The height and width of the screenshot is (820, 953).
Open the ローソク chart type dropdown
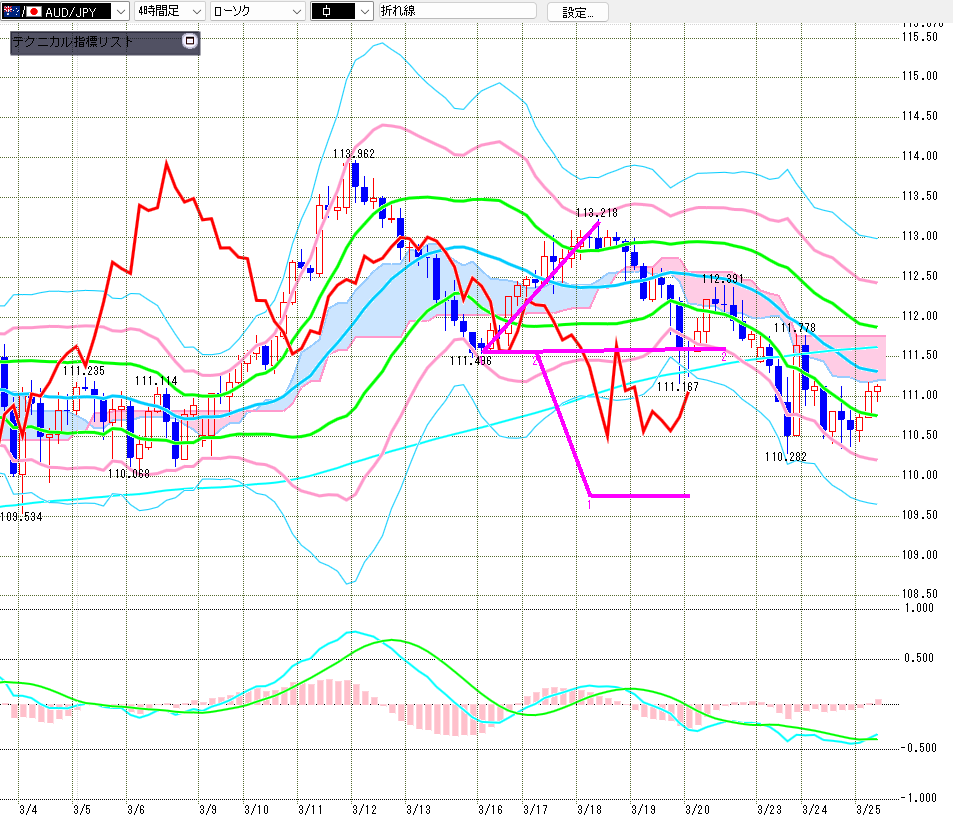point(295,11)
